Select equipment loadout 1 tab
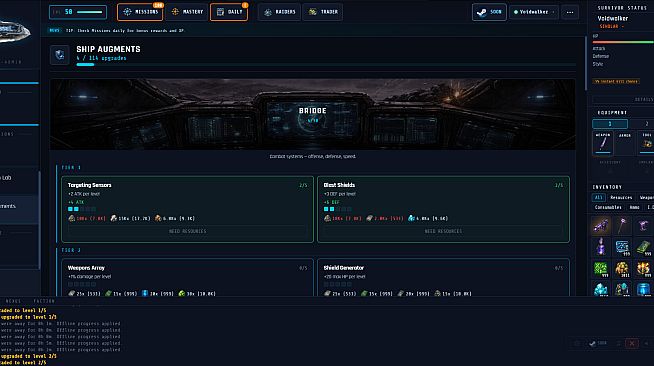Image resolution: width=654 pixels, height=366 pixels. coord(610,124)
